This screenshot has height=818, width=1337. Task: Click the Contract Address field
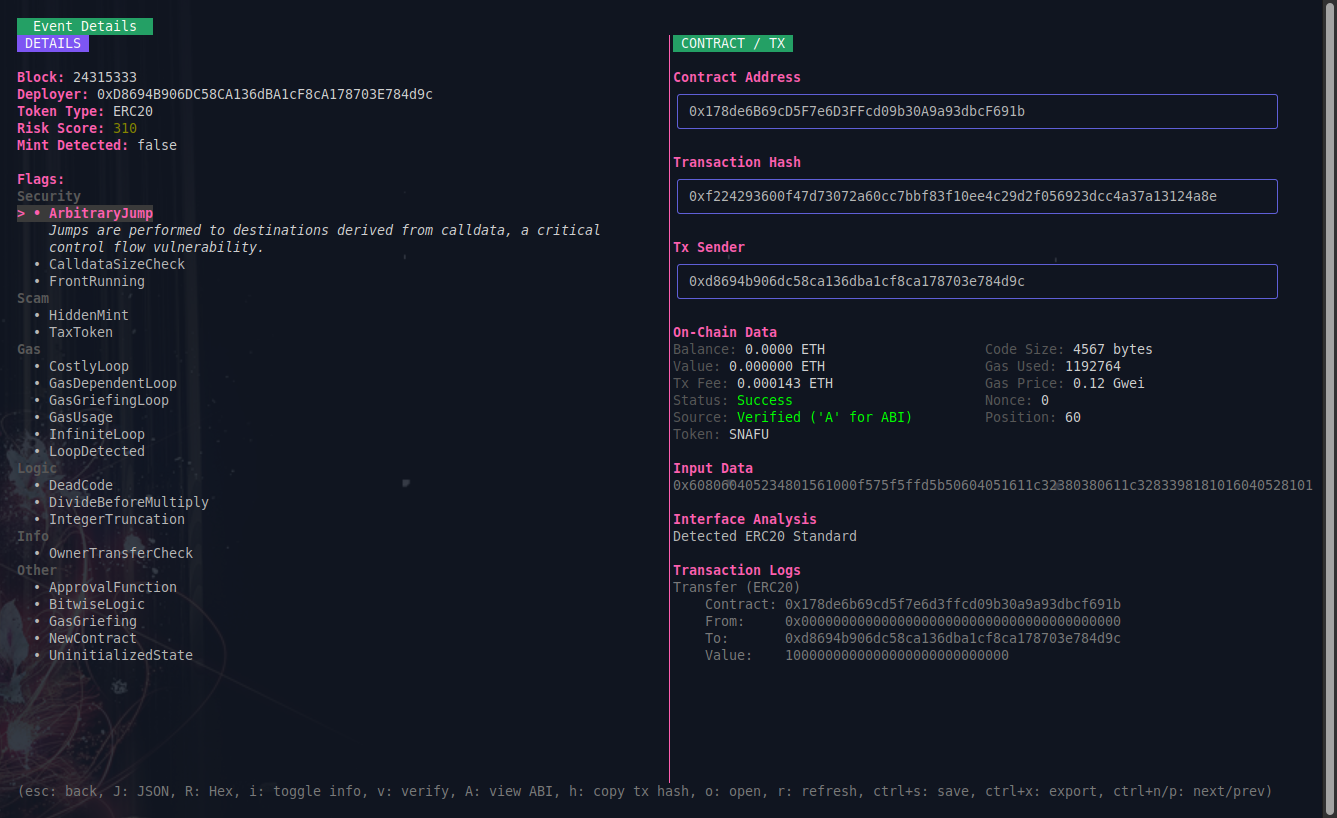pos(977,111)
